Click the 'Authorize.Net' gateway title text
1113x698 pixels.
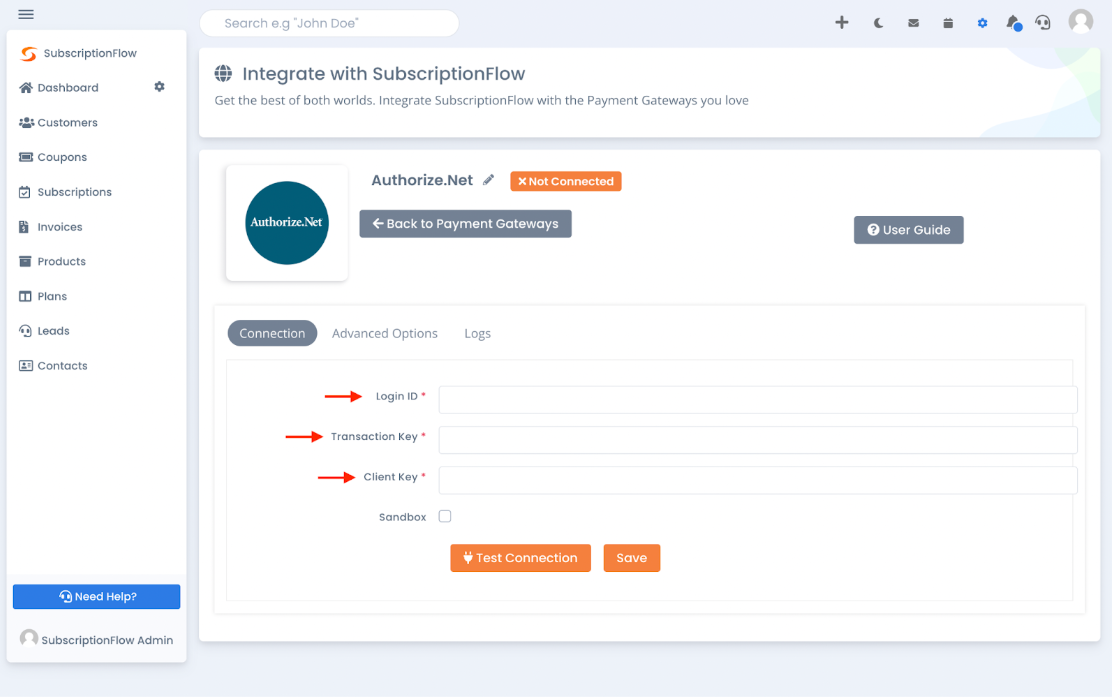pos(422,180)
